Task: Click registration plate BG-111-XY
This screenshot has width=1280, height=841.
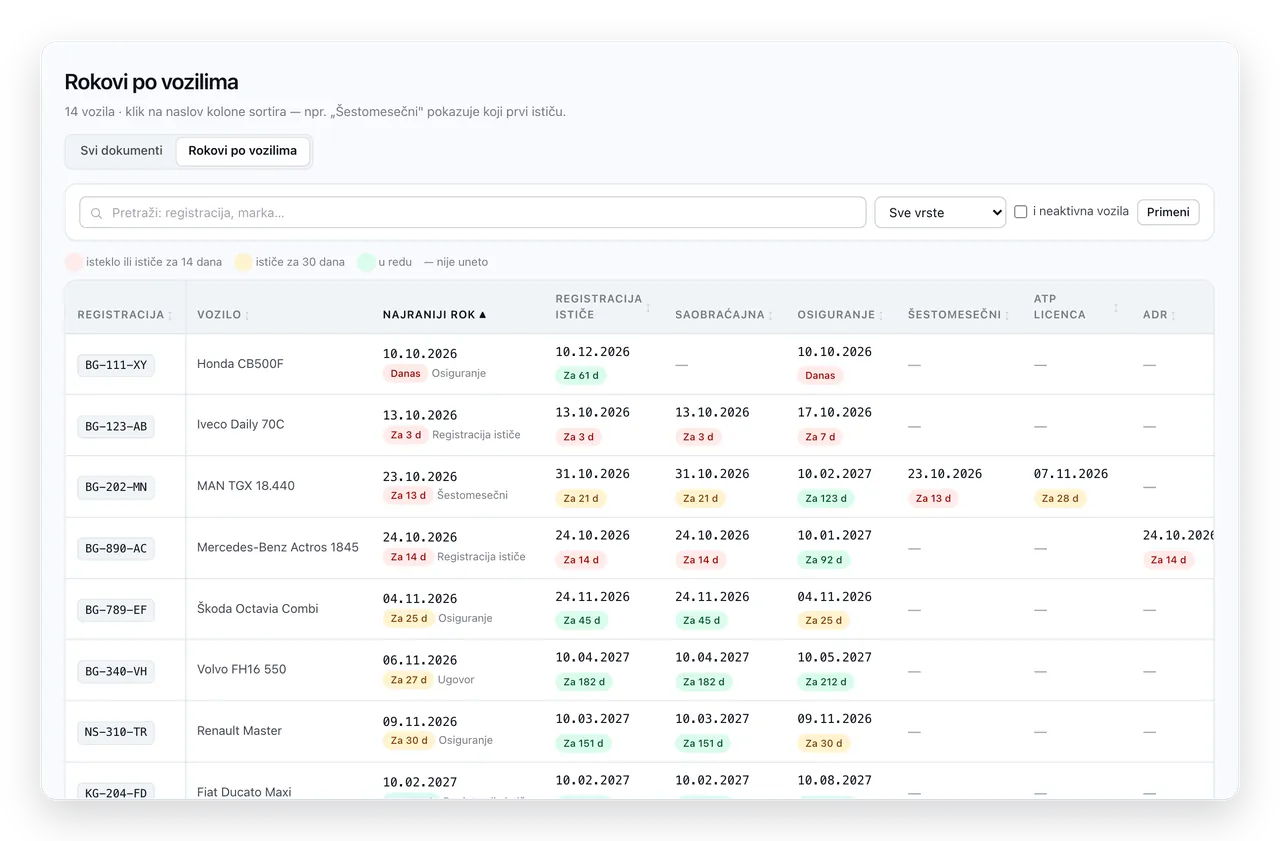Action: coord(116,365)
